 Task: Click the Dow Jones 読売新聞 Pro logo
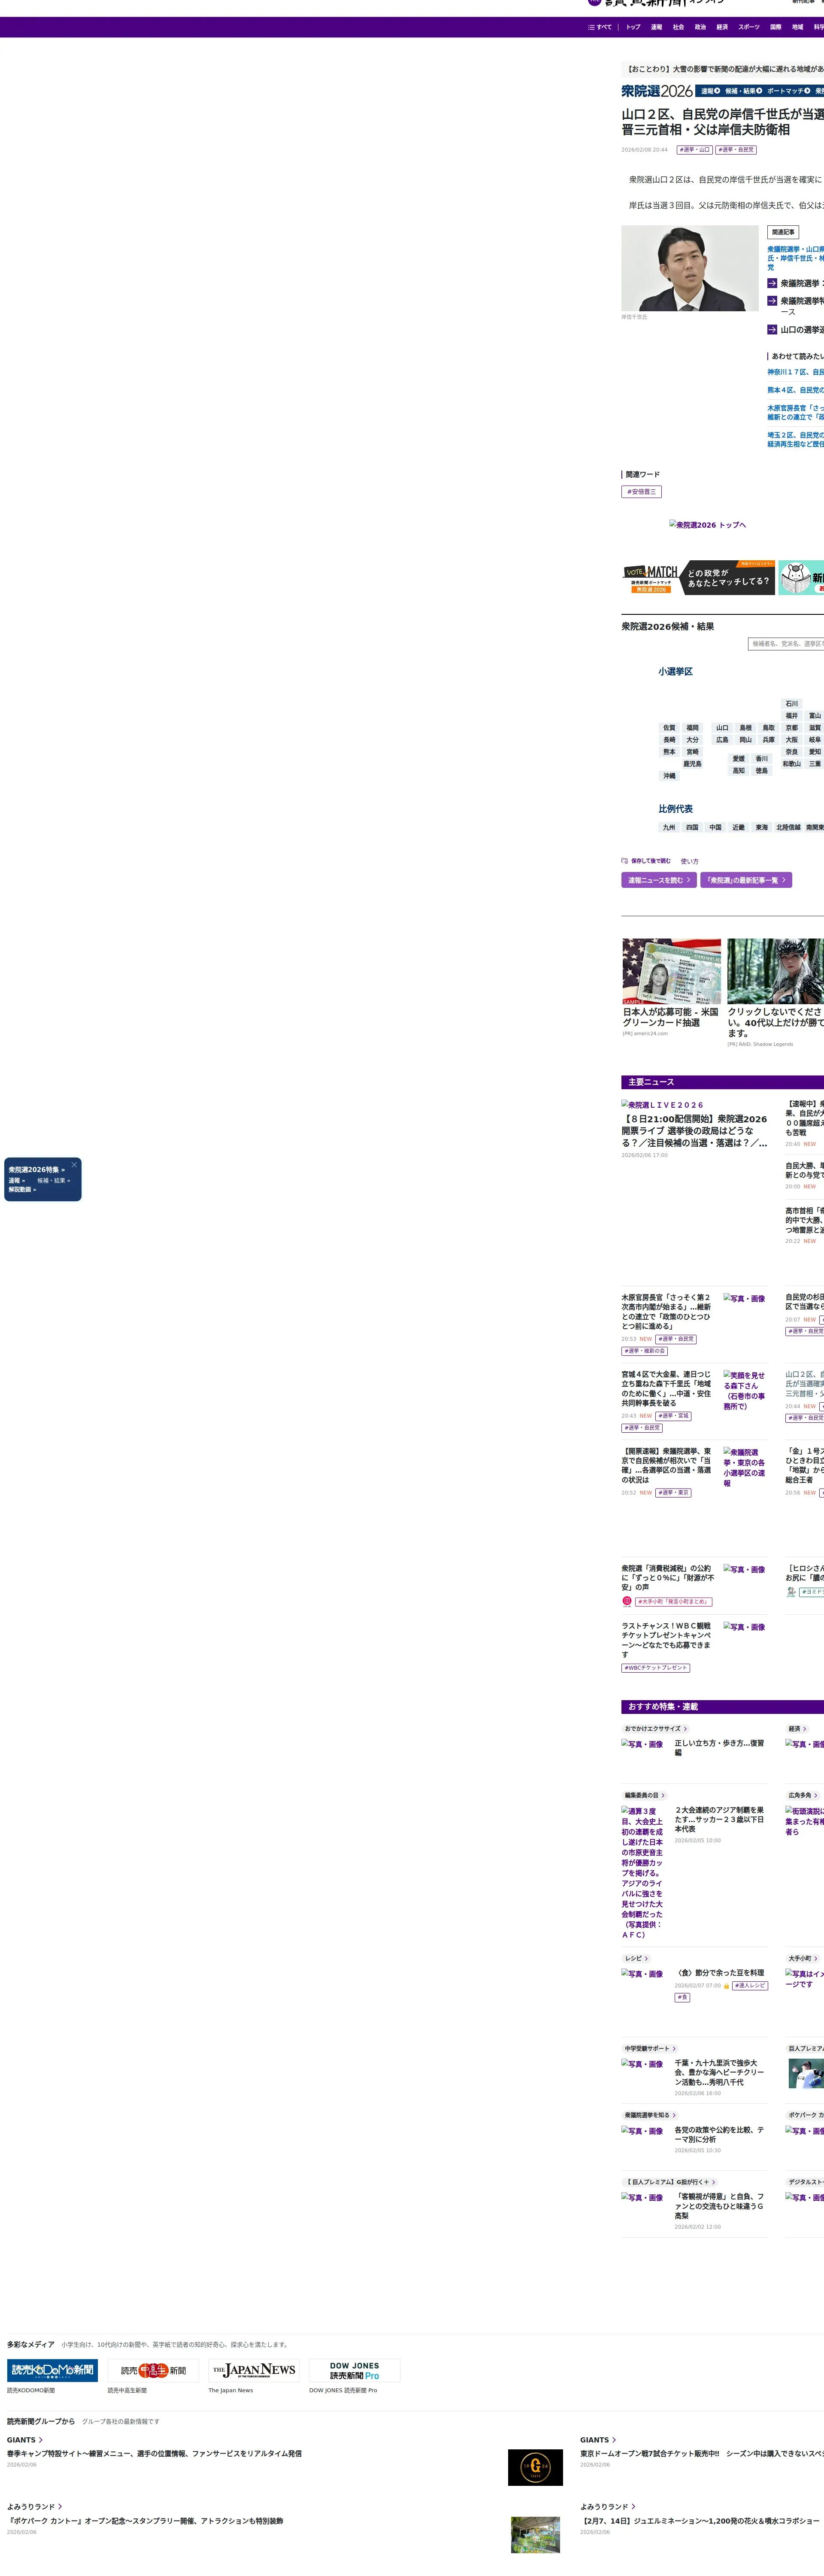pos(354,2370)
